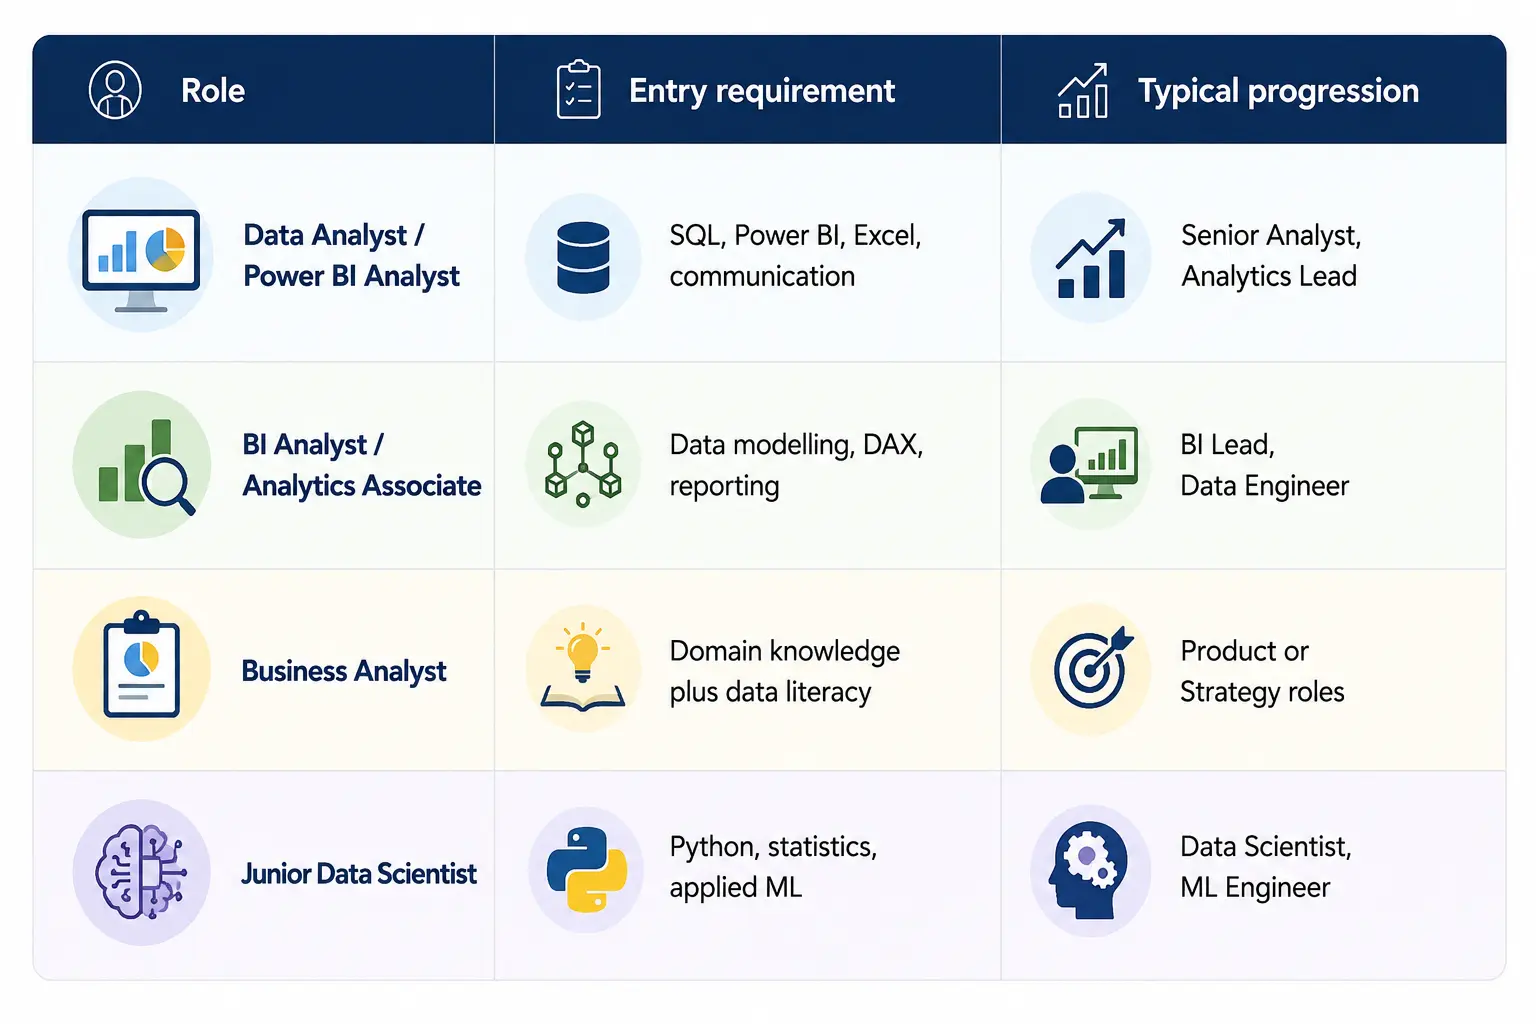Select the clipboard pie chart icon
Viewport: 1536px width, 1024px height.
click(141, 665)
